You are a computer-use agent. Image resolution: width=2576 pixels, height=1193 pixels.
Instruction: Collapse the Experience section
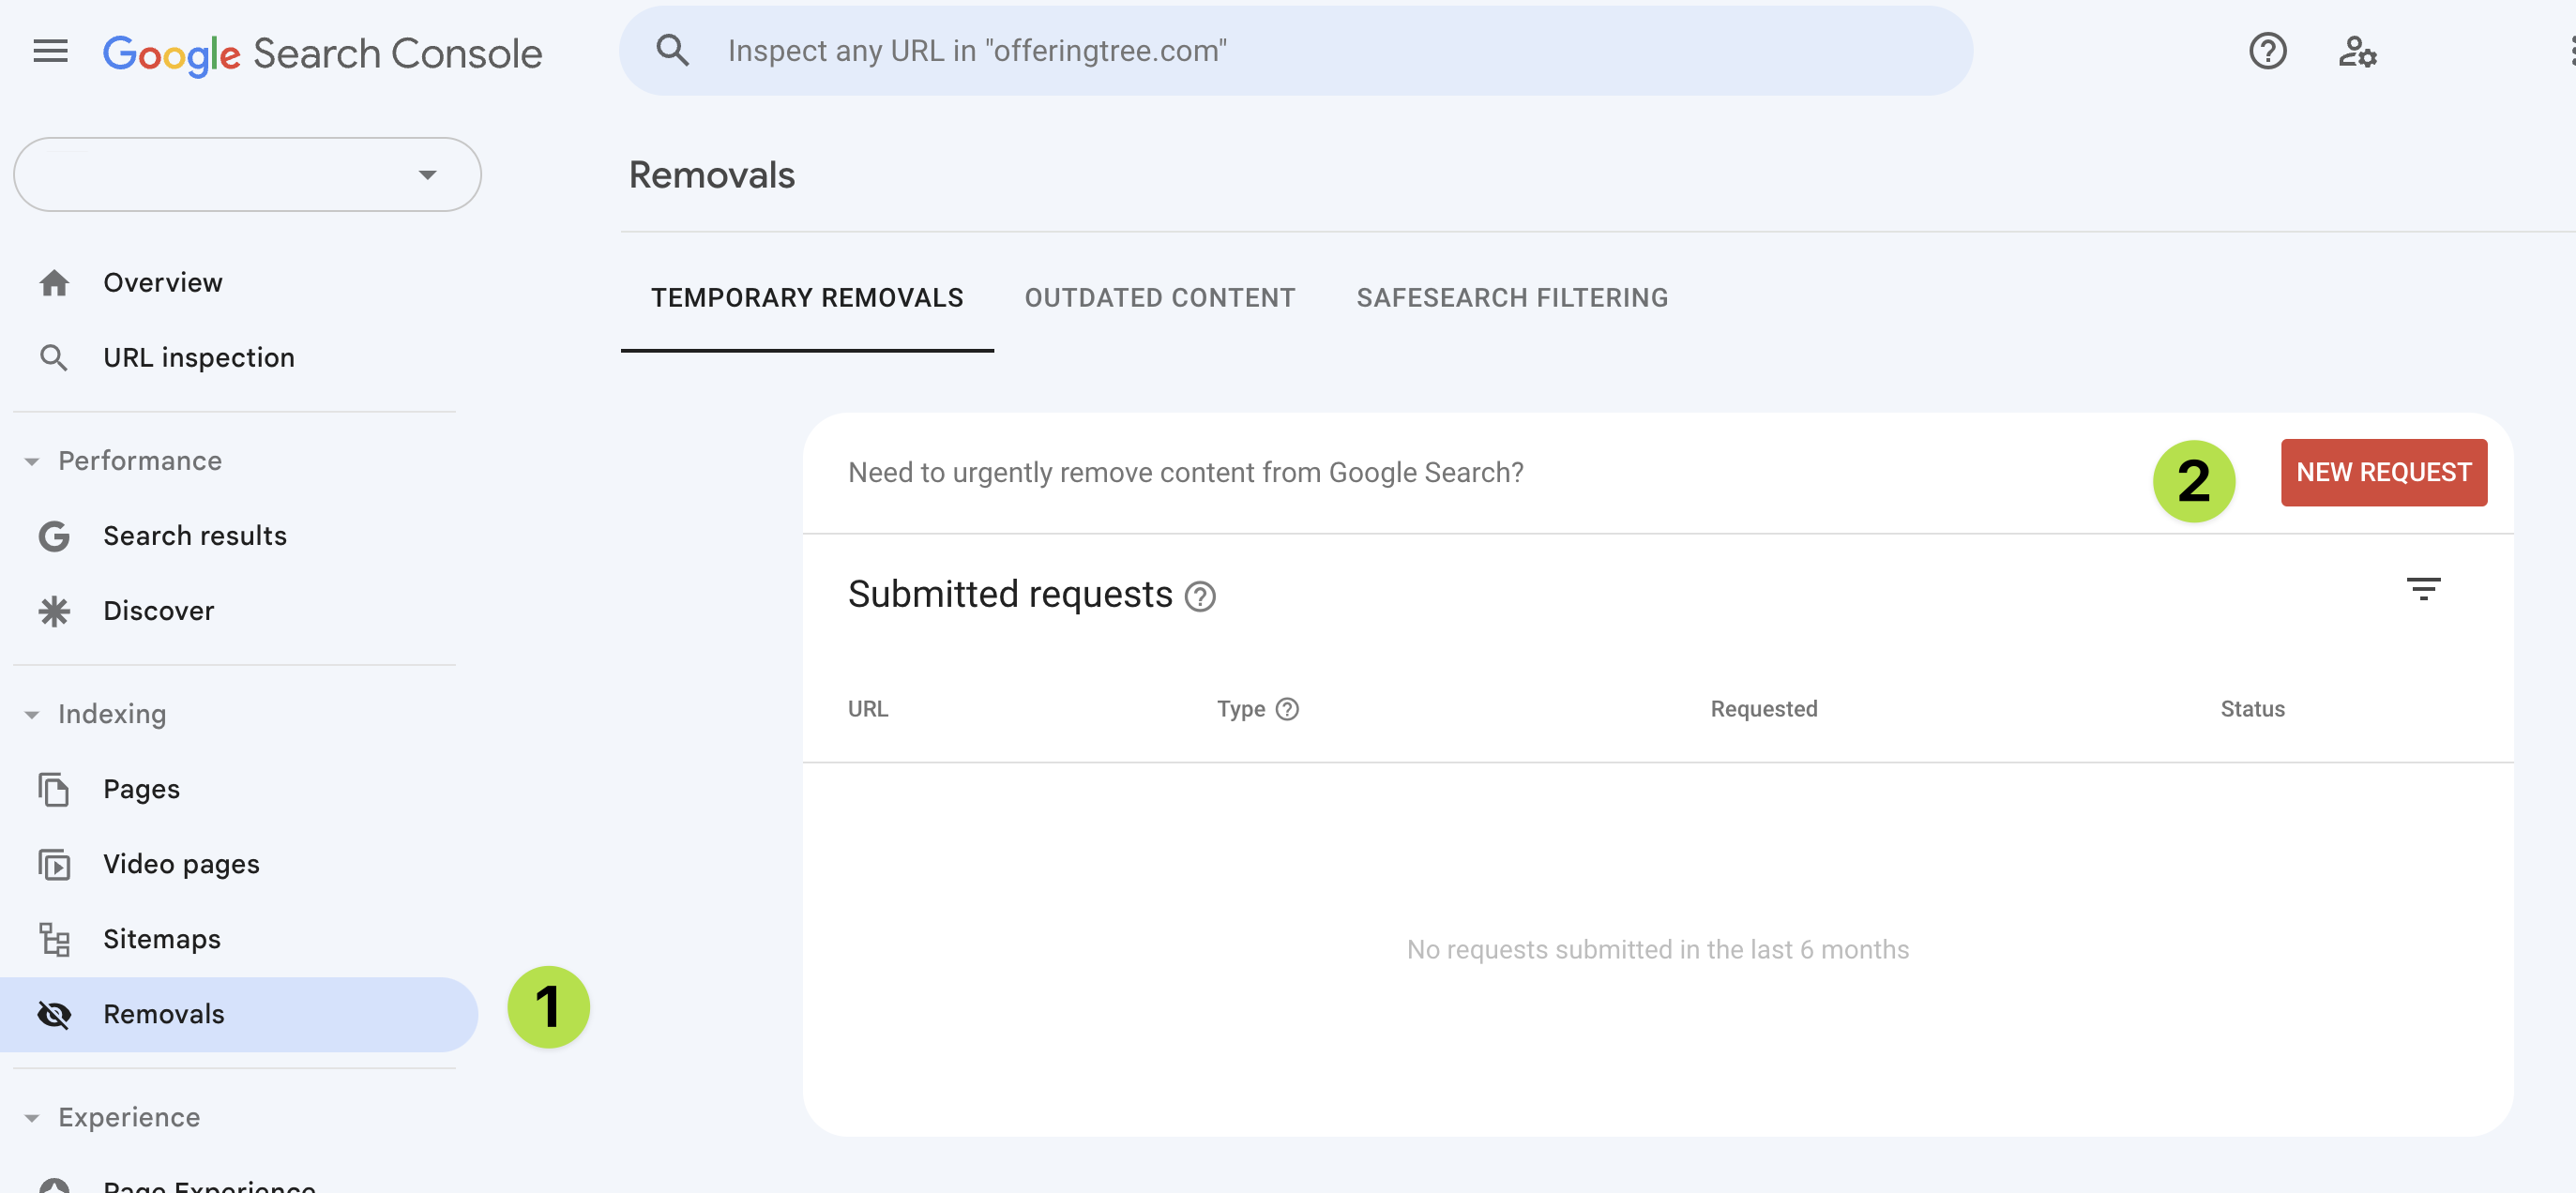[x=32, y=1118]
